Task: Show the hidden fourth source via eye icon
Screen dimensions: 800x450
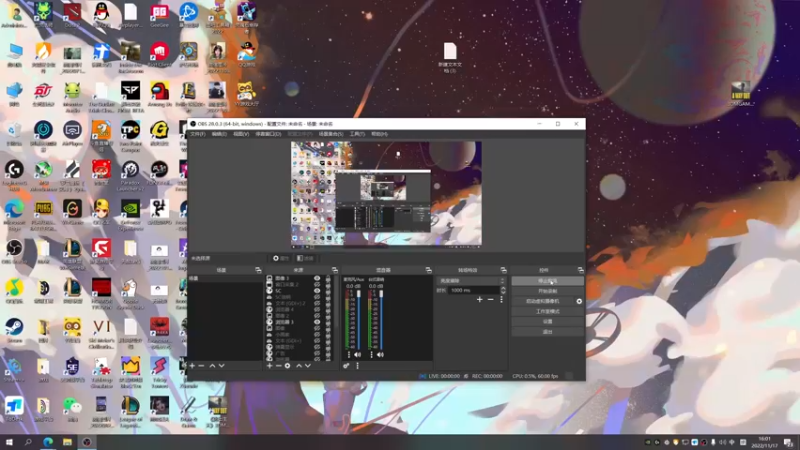Action: [317, 297]
